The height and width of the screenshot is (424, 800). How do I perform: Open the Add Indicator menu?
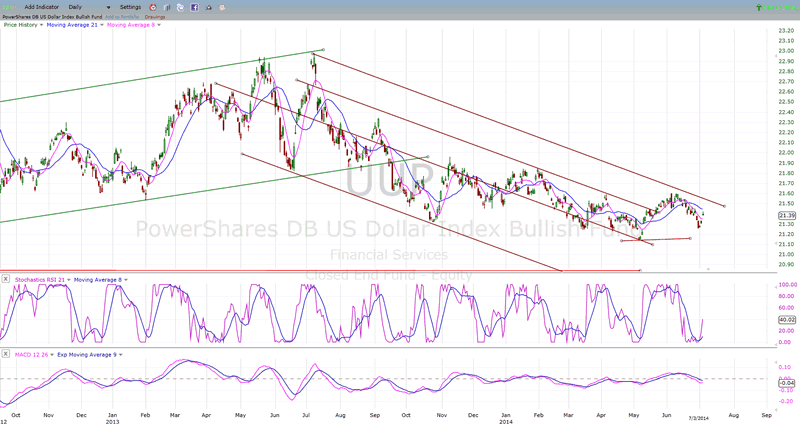pos(43,7)
